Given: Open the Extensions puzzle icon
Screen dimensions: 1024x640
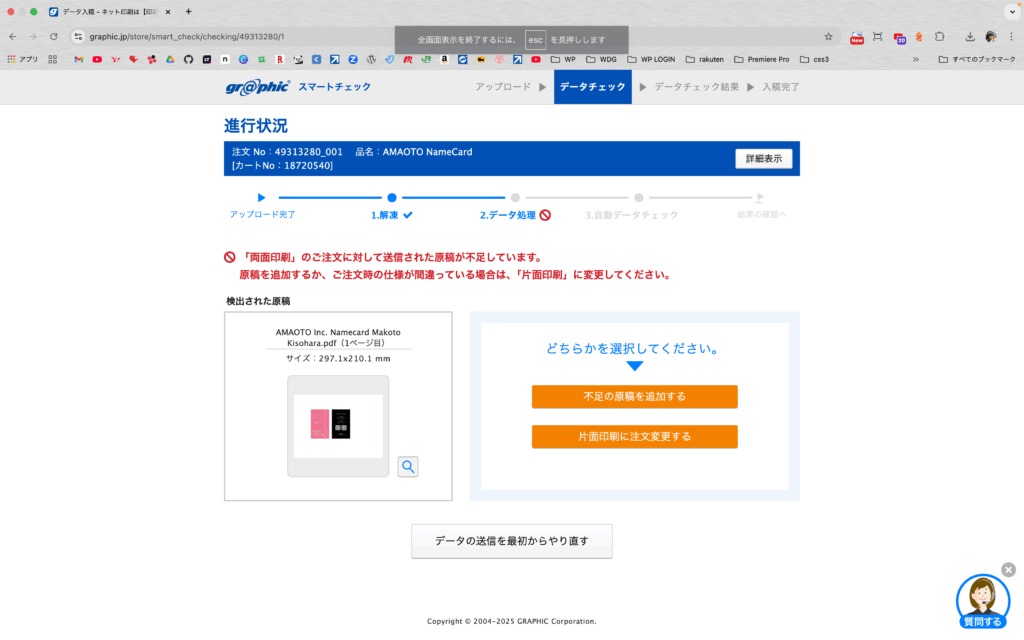Looking at the screenshot, I should tap(939, 36).
